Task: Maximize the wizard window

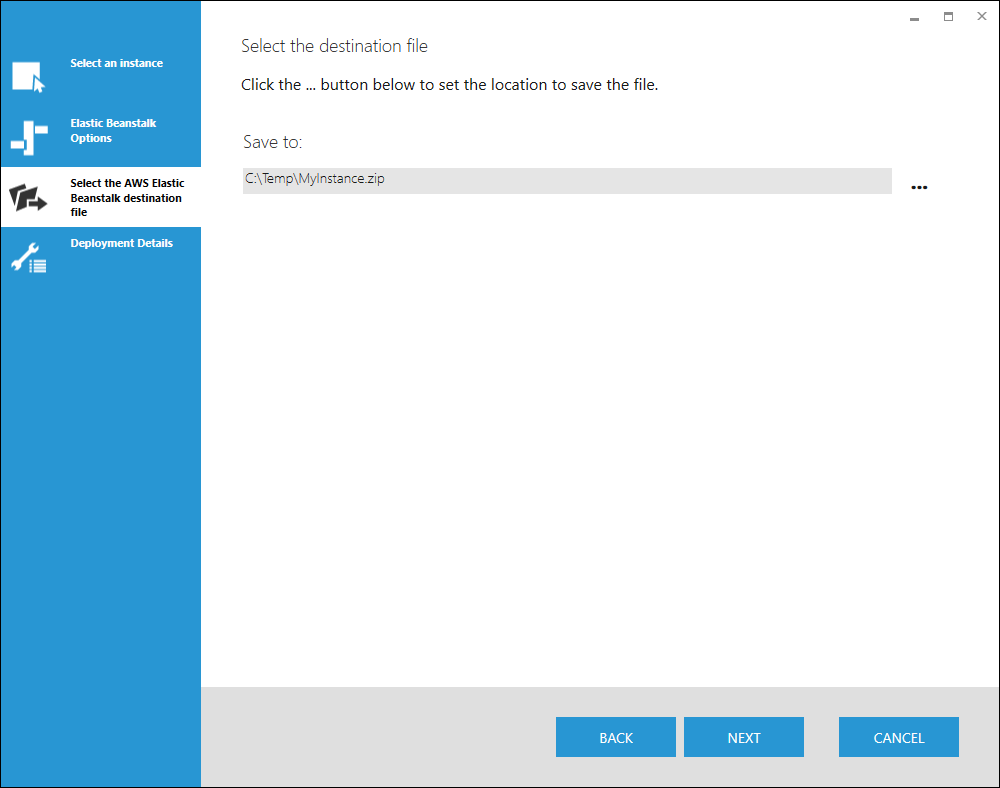Action: (948, 17)
